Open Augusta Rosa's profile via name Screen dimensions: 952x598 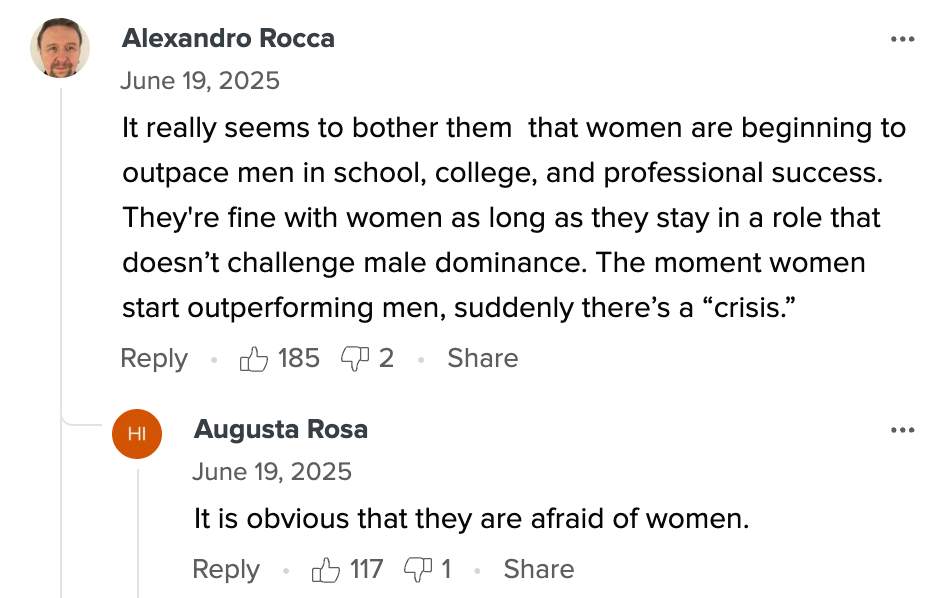tap(280, 429)
